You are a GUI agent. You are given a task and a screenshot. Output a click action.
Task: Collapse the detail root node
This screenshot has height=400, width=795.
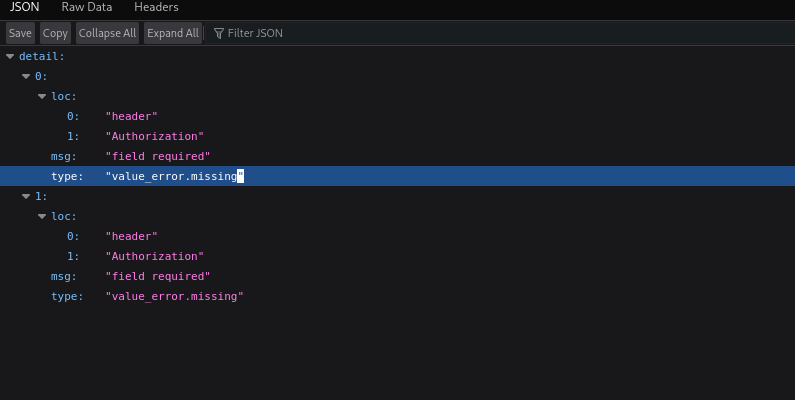coord(10,57)
